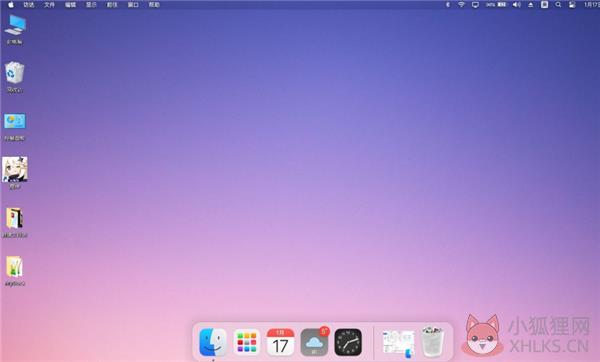Open the 文件 (File) menu

pos(49,5)
